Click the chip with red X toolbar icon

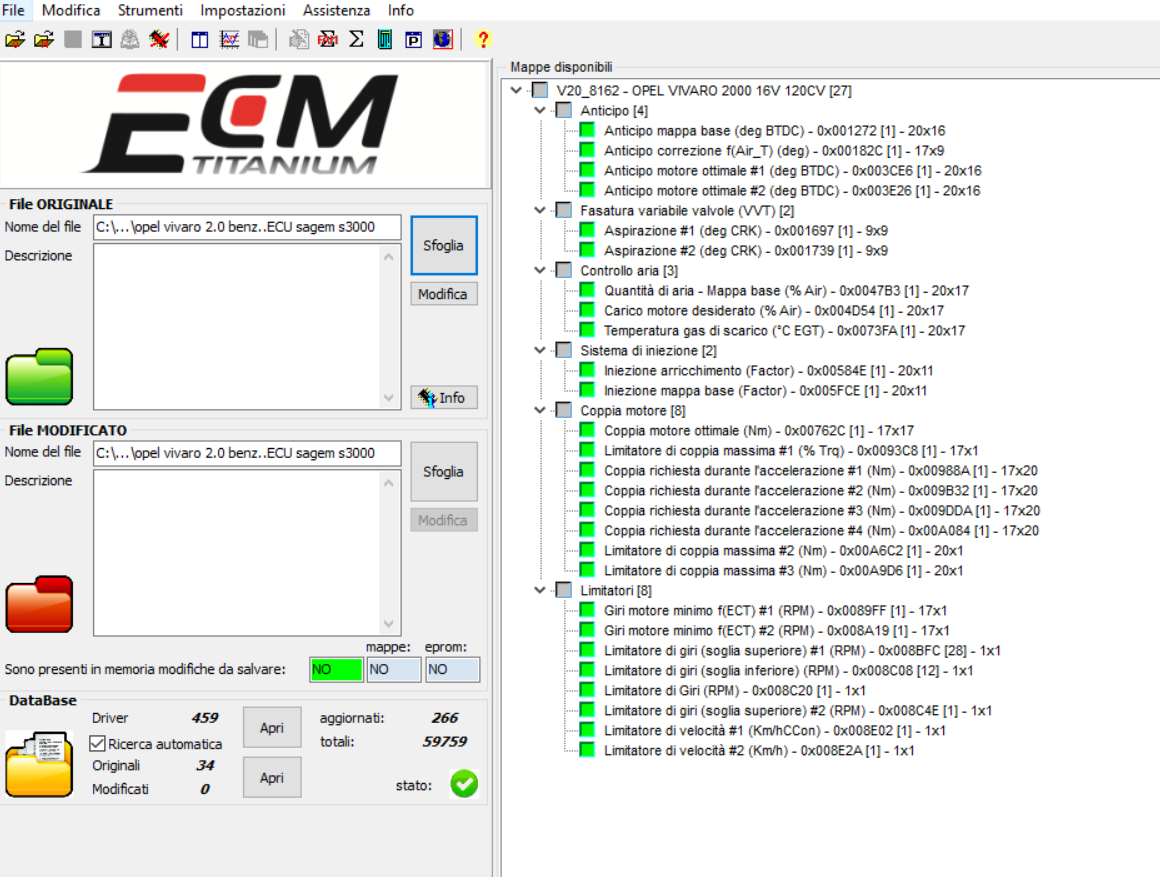159,39
